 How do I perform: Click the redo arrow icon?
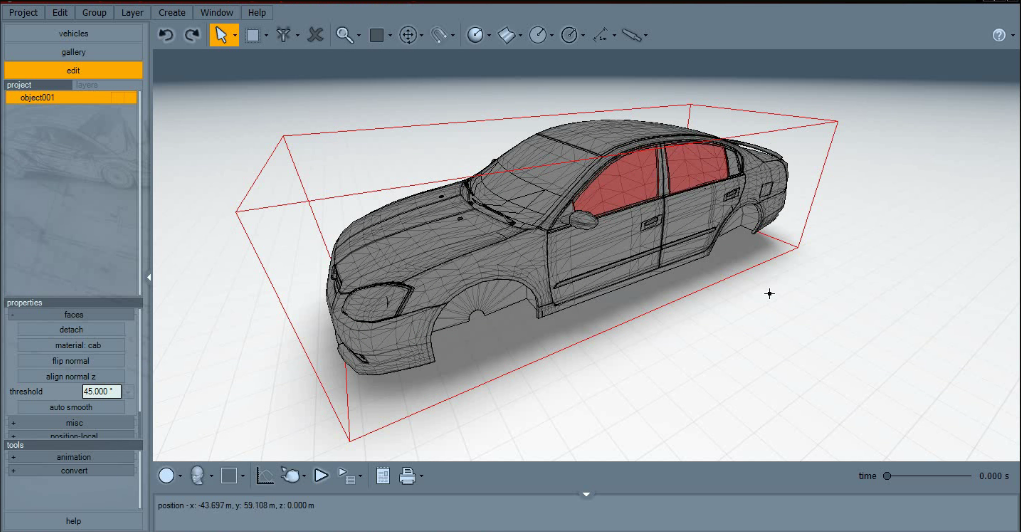pyautogui.click(x=192, y=35)
